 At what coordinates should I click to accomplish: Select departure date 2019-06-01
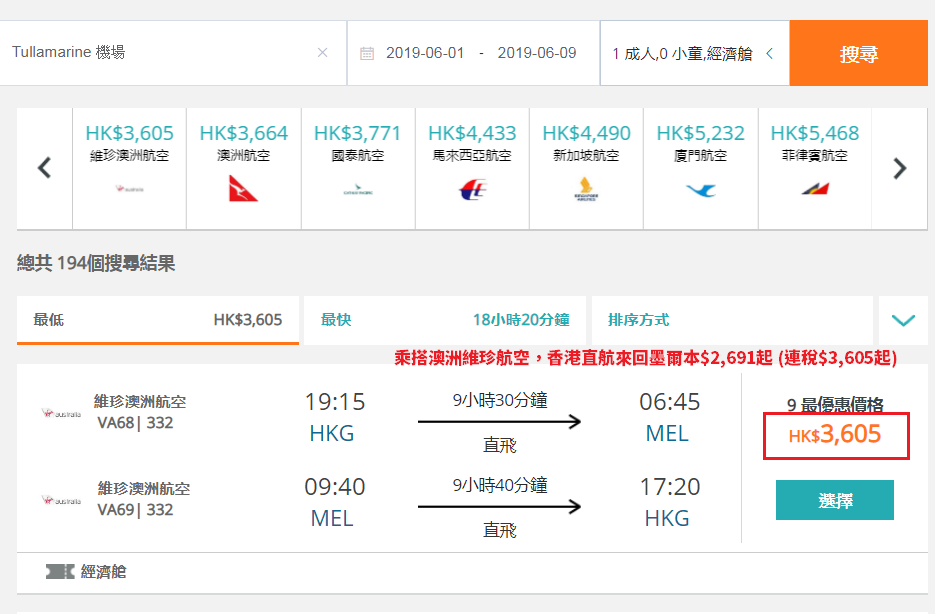425,53
